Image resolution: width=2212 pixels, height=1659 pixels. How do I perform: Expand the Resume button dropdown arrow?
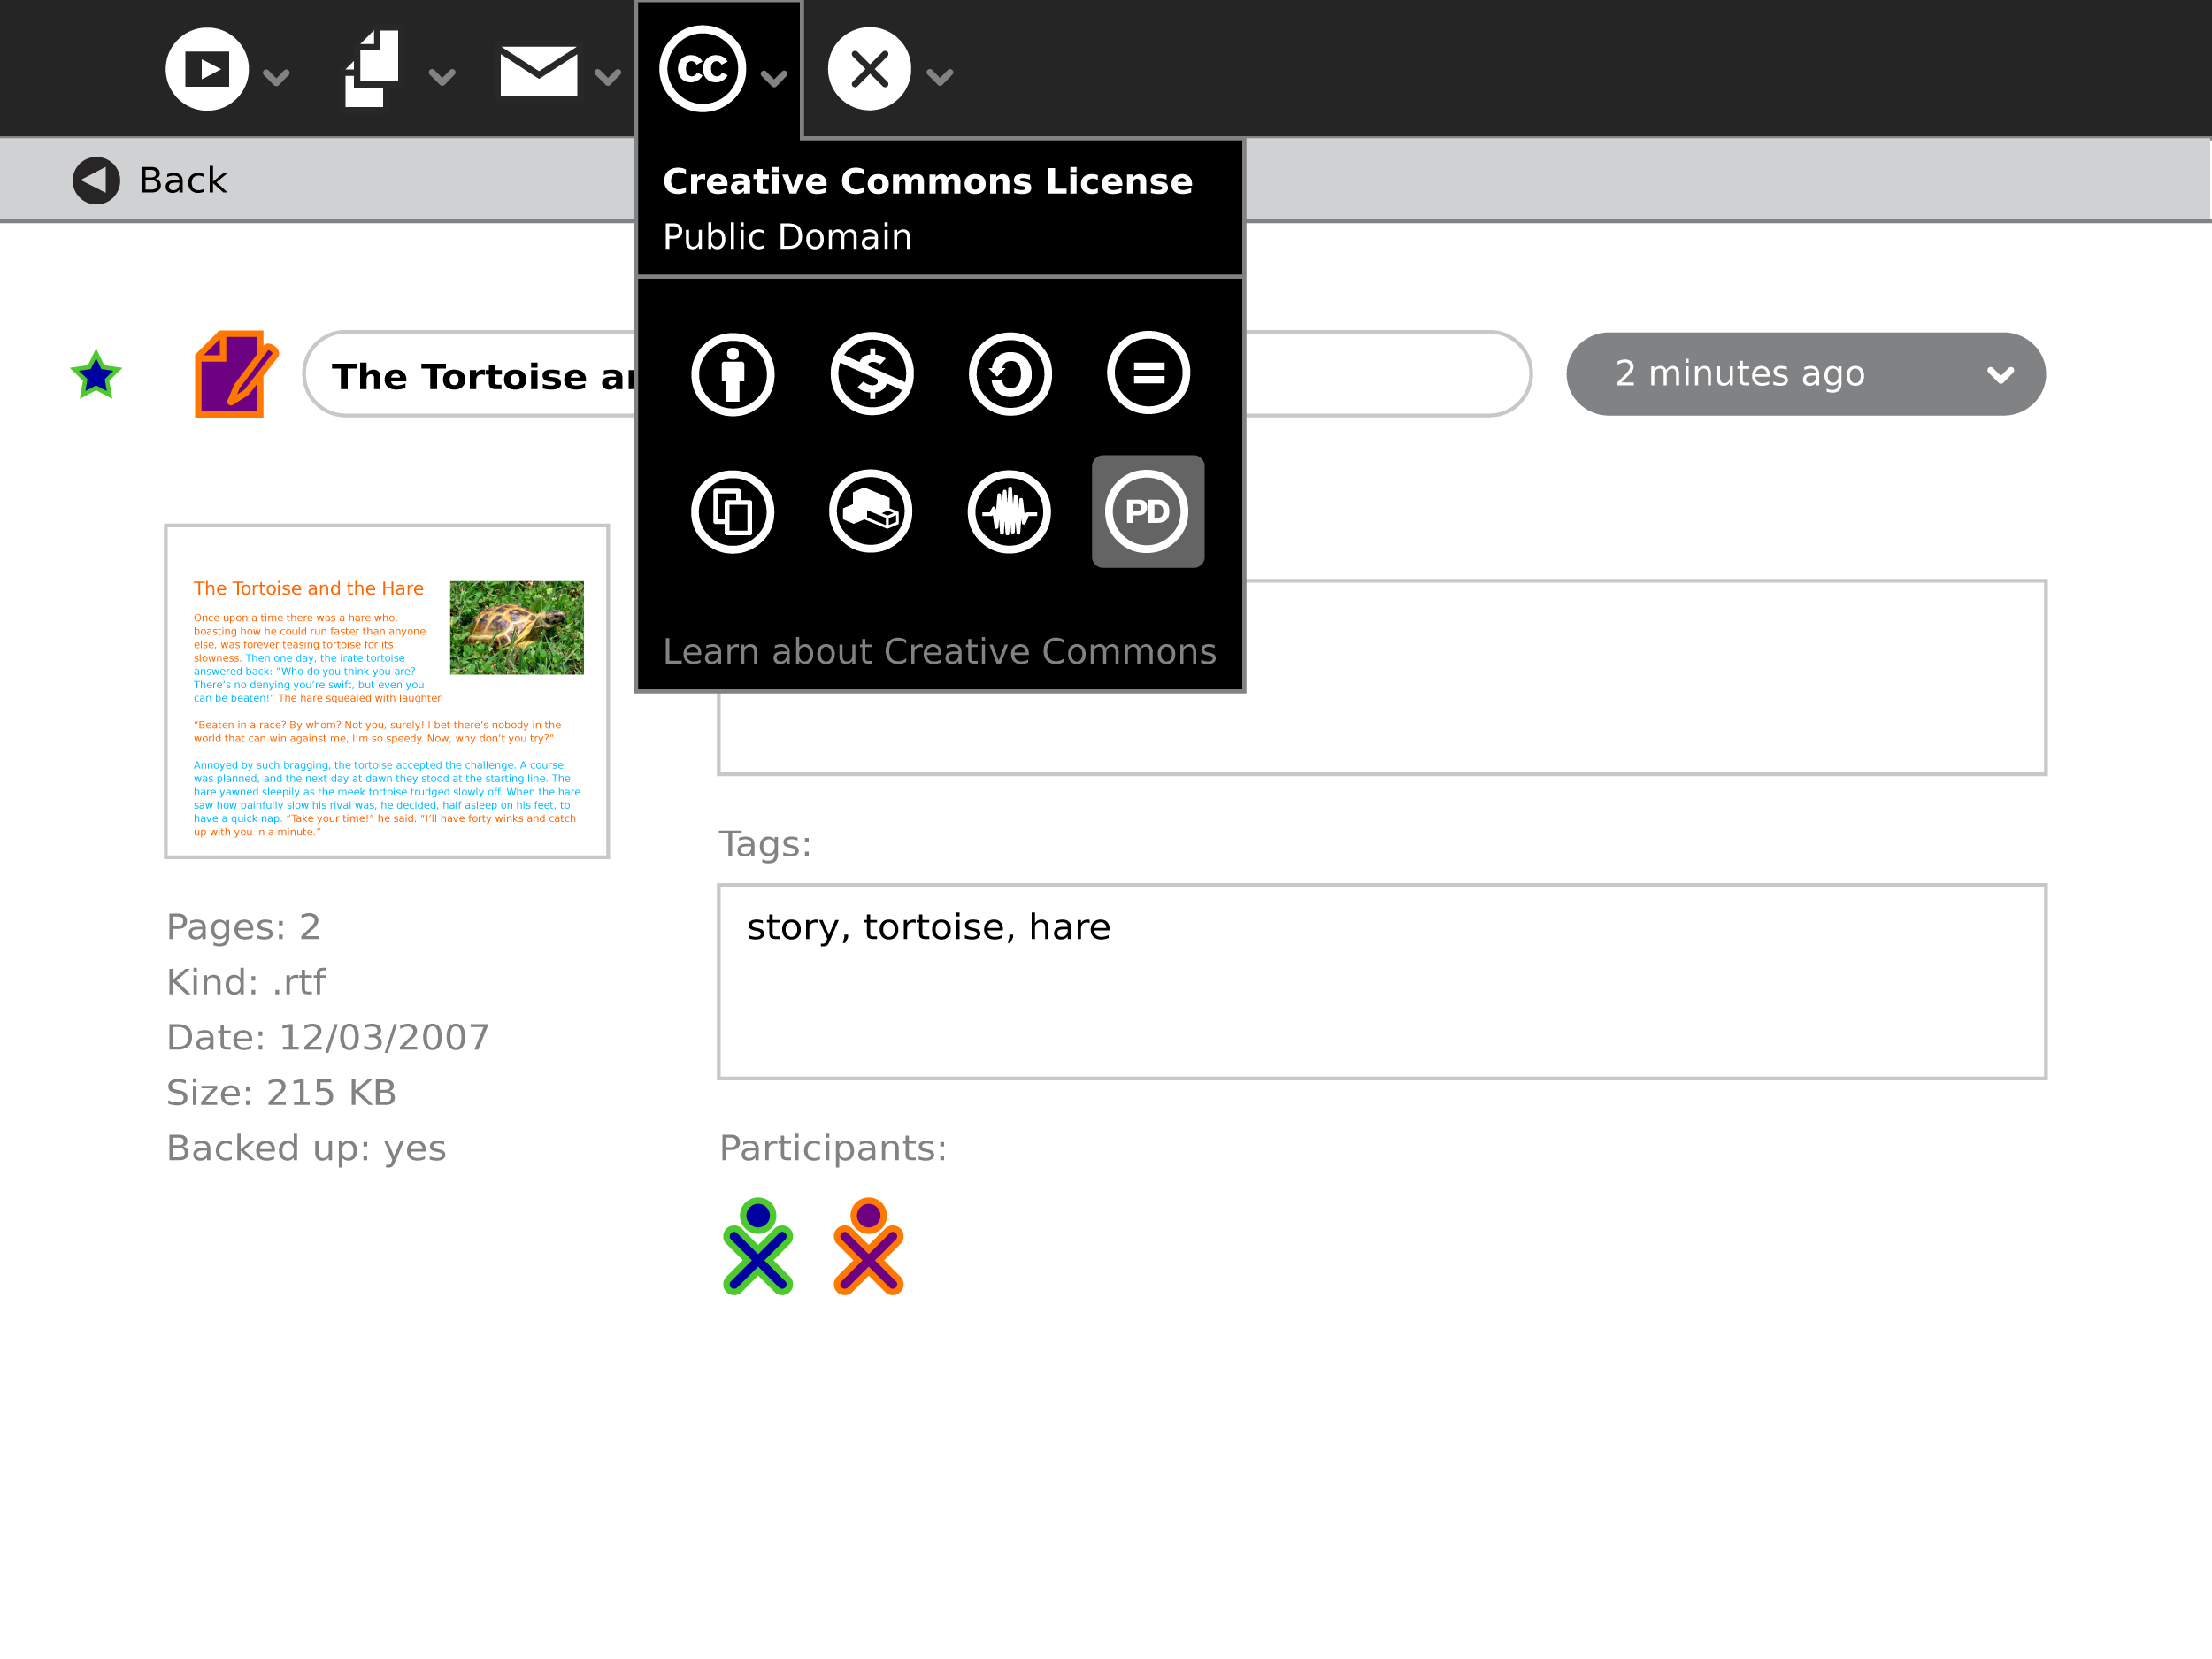pos(276,77)
